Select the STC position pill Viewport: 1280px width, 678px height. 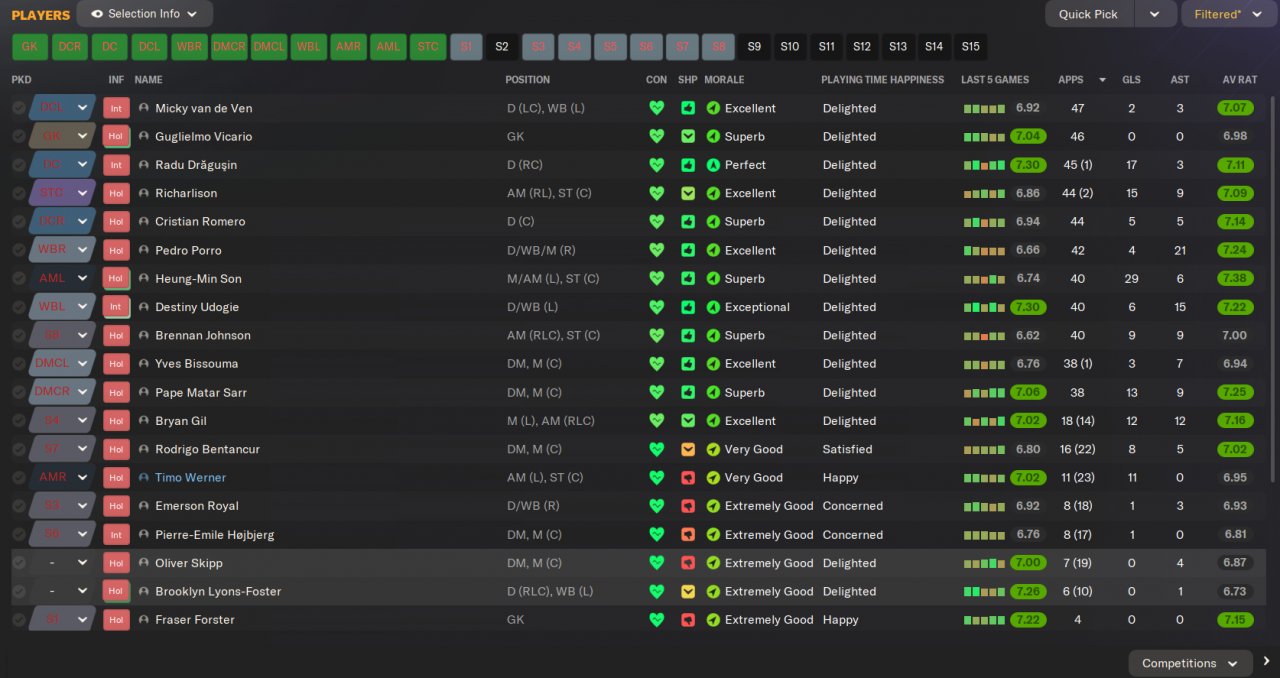coord(428,46)
